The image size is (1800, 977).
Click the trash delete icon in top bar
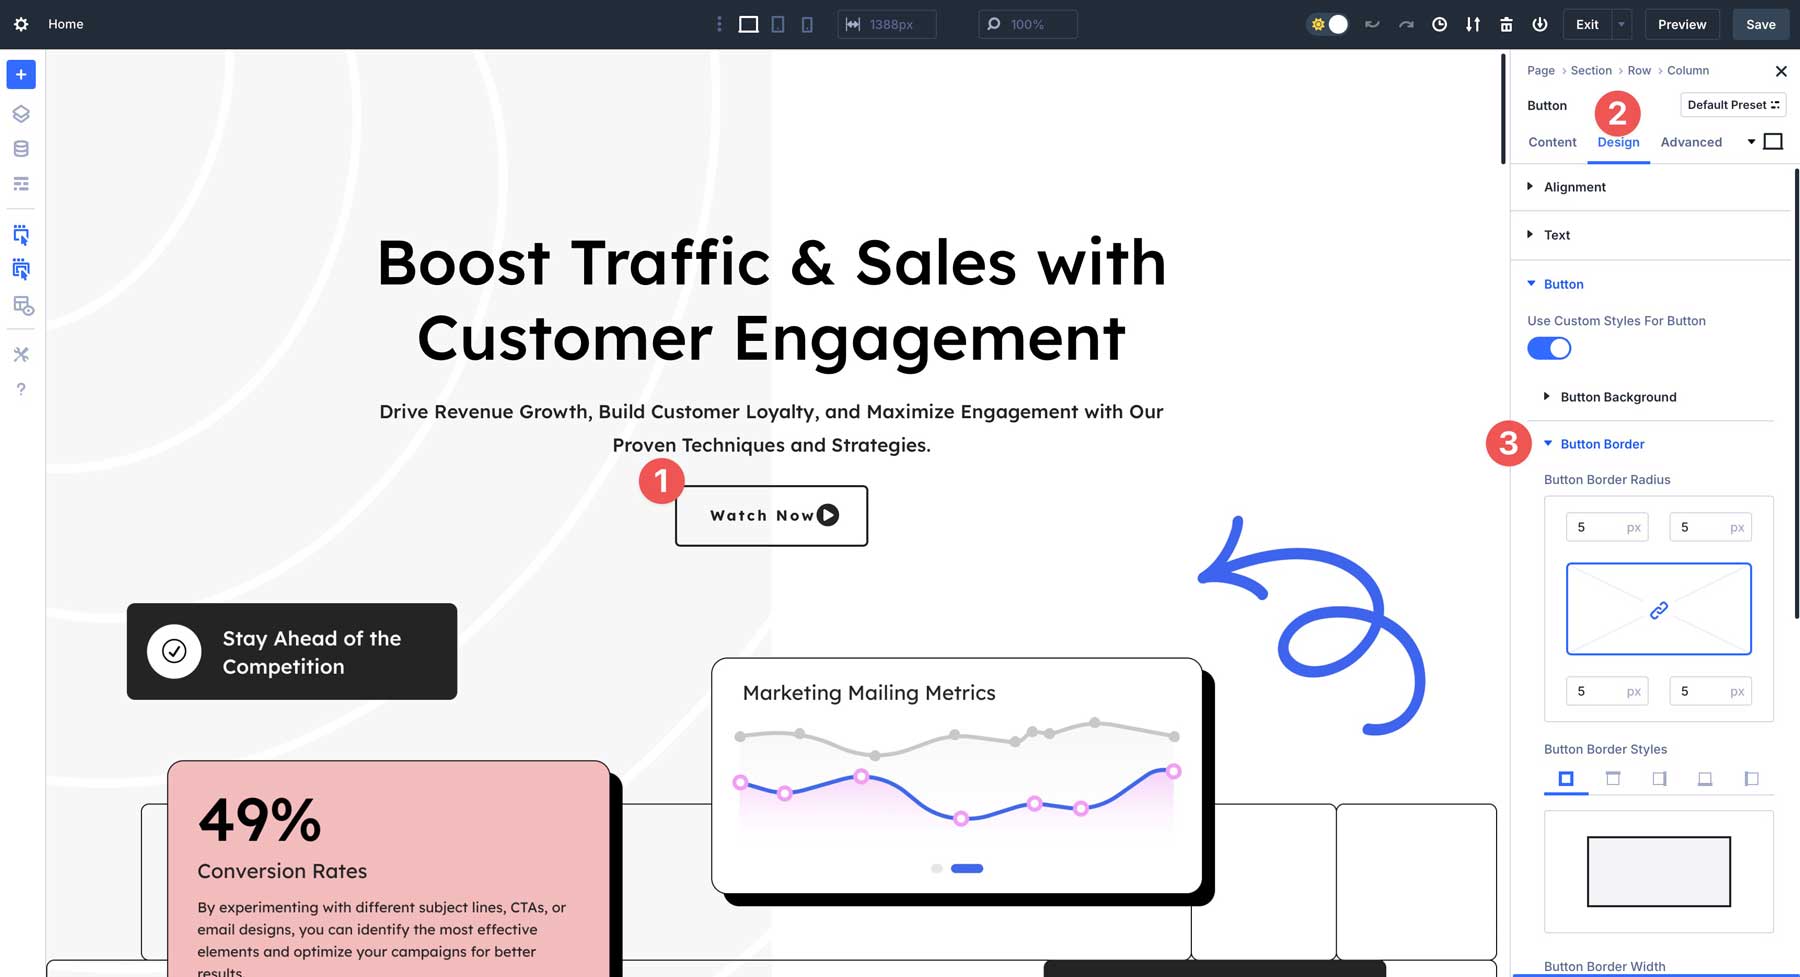click(x=1506, y=23)
